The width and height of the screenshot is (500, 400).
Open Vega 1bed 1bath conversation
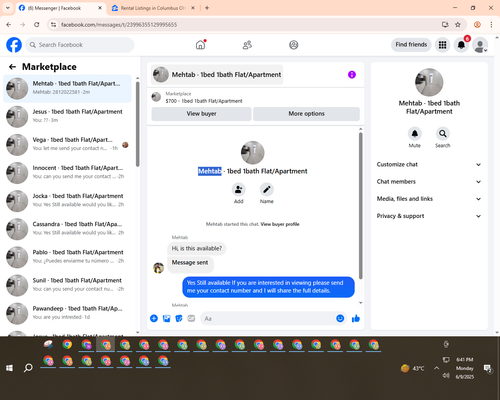67,145
